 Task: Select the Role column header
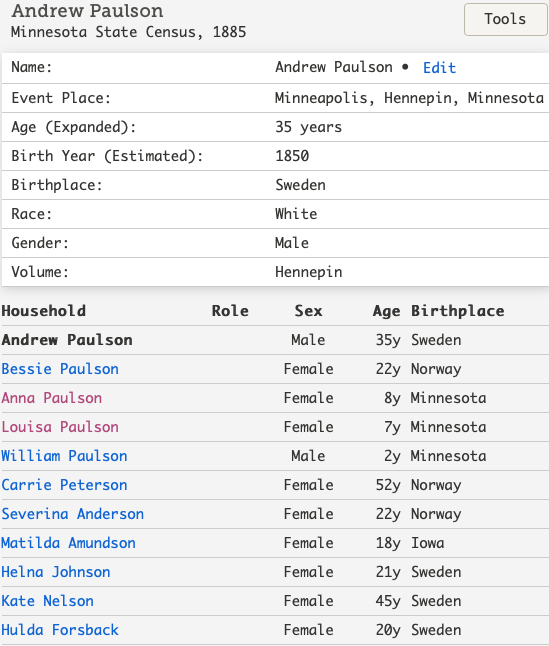230,311
